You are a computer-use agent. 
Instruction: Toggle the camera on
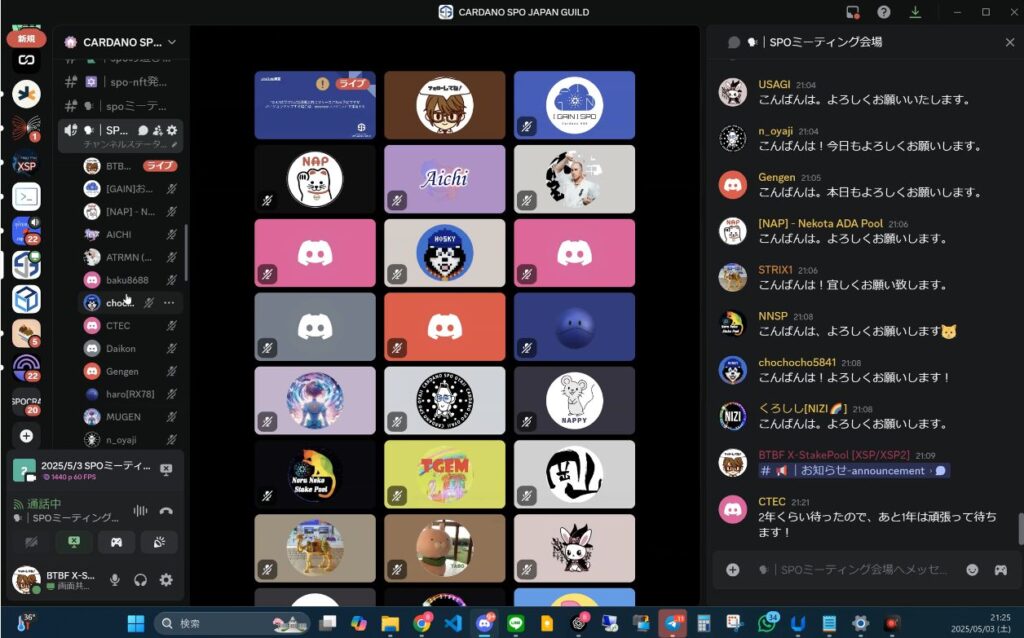(x=31, y=542)
